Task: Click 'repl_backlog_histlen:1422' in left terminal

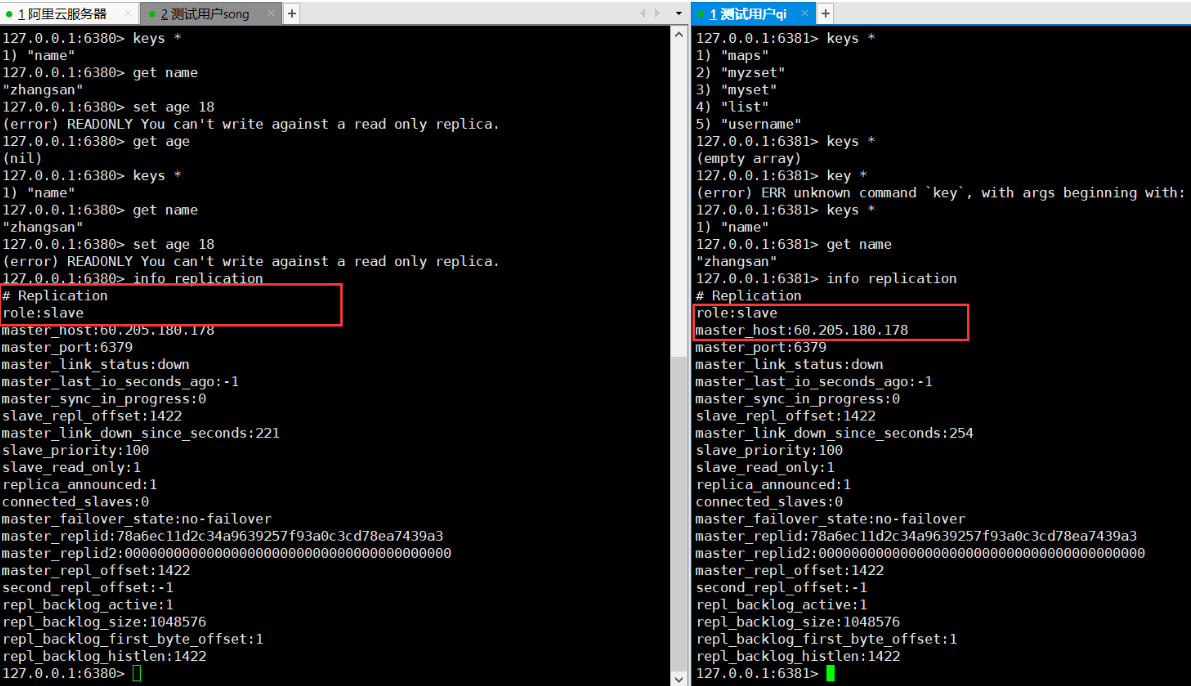Action: (x=104, y=656)
